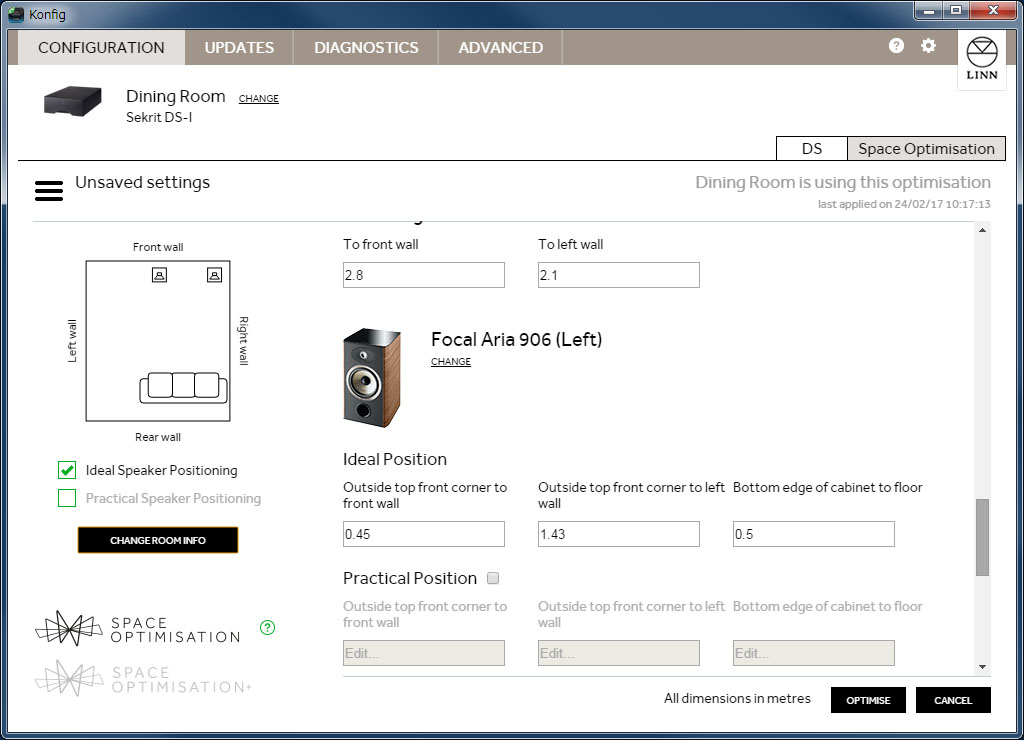Click the scroll up arrow

(982, 230)
